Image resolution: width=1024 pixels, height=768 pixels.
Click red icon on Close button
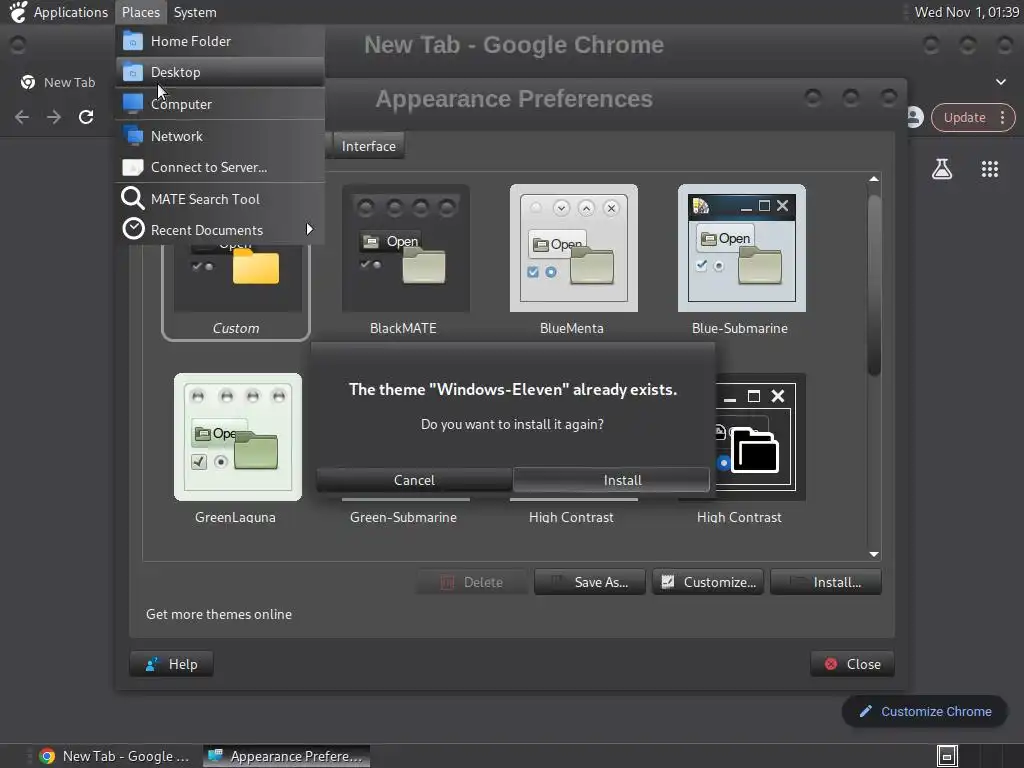(x=831, y=664)
